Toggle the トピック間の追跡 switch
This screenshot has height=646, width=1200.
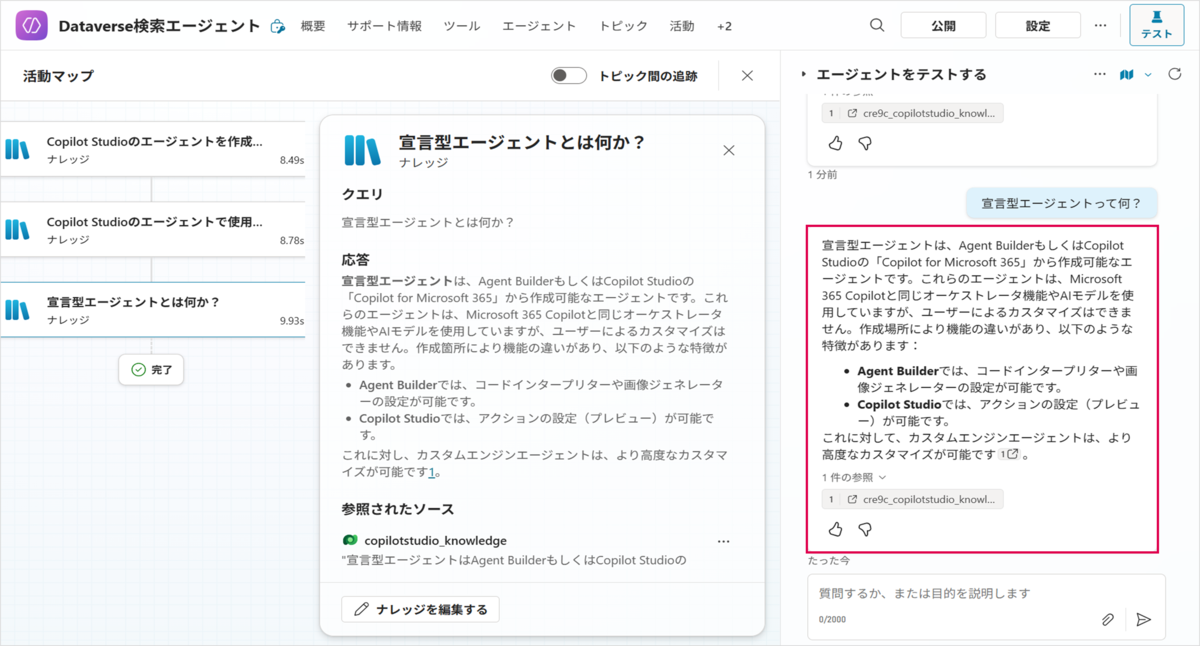[569, 76]
